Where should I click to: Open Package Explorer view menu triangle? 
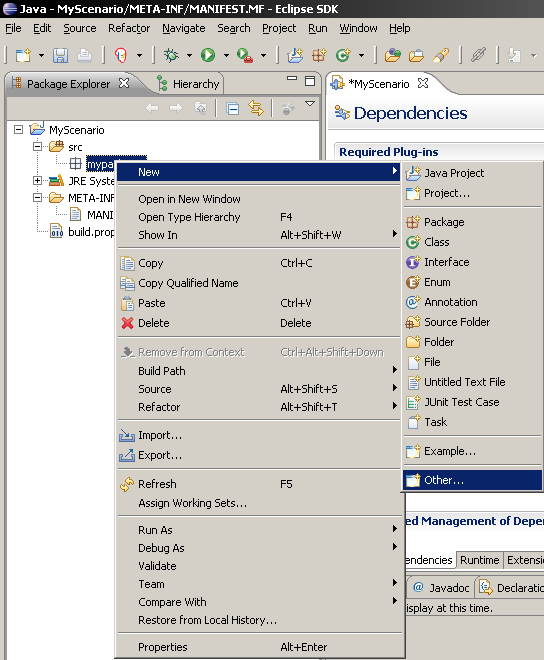(310, 104)
